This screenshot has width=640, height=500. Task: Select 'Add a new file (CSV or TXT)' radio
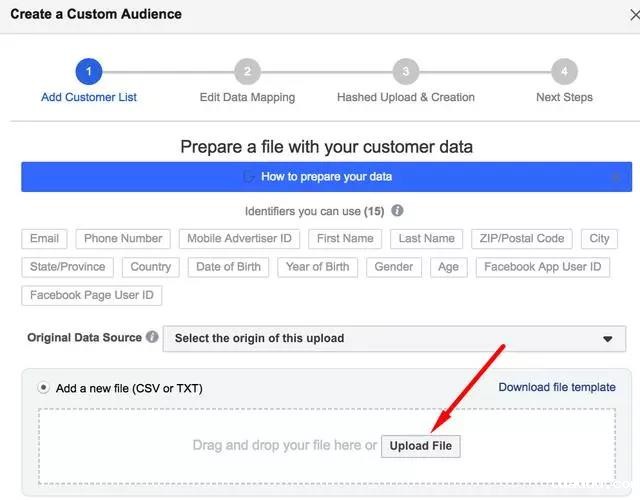43,387
